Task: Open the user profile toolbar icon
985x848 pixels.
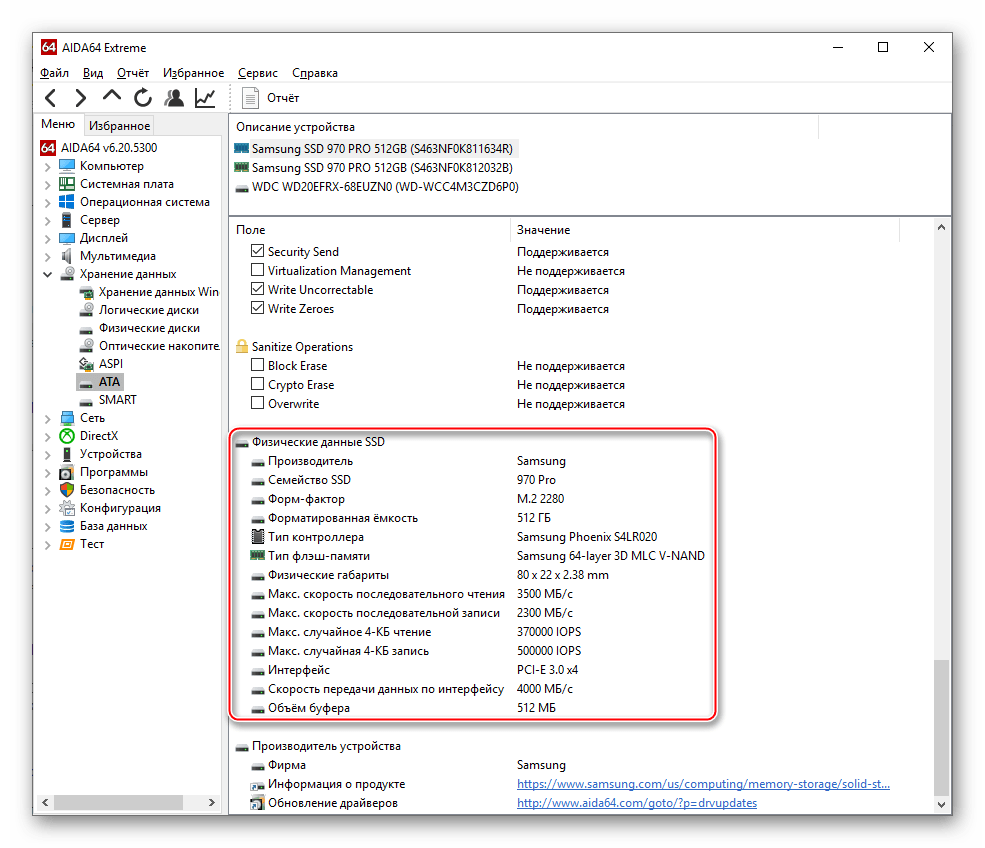Action: click(x=174, y=98)
